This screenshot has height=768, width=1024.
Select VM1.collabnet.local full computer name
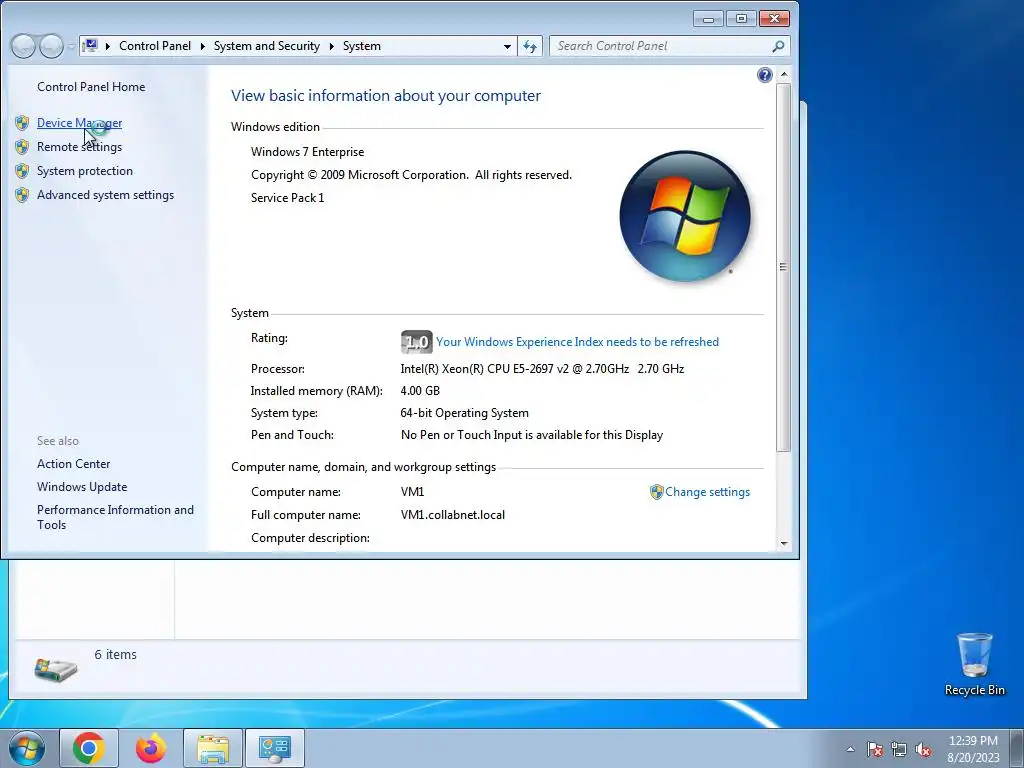[453, 515]
